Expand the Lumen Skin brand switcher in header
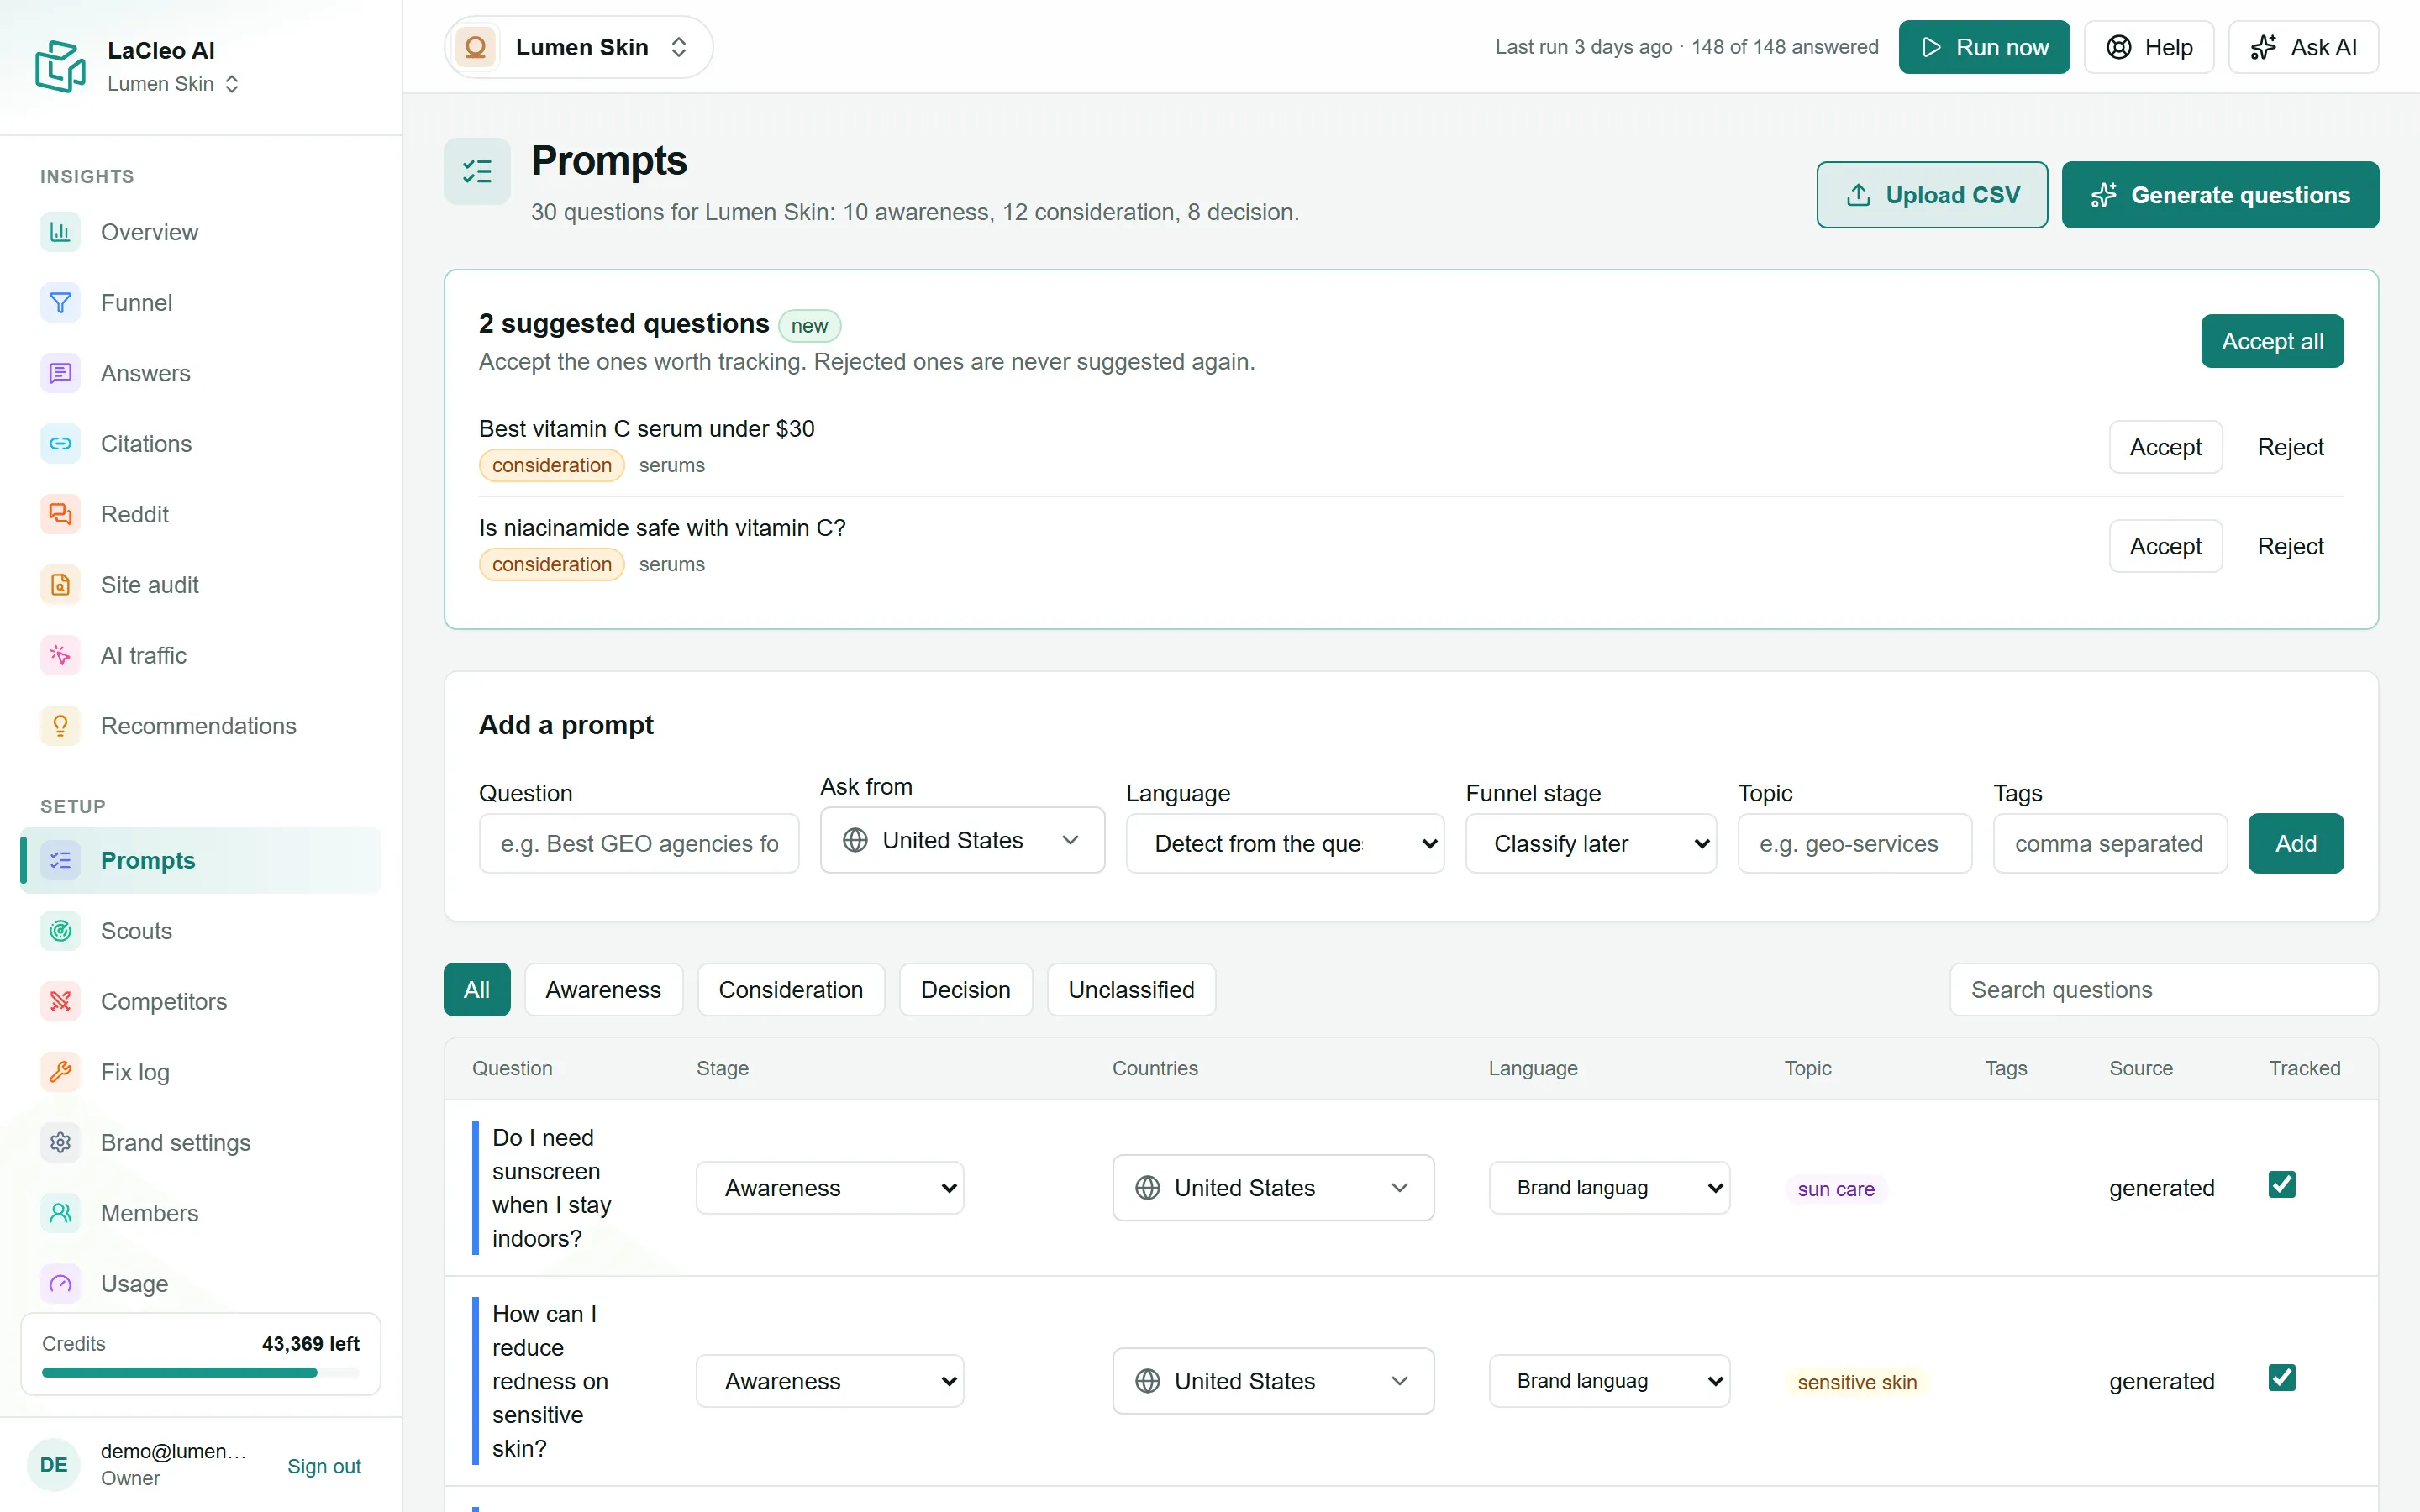 point(578,47)
